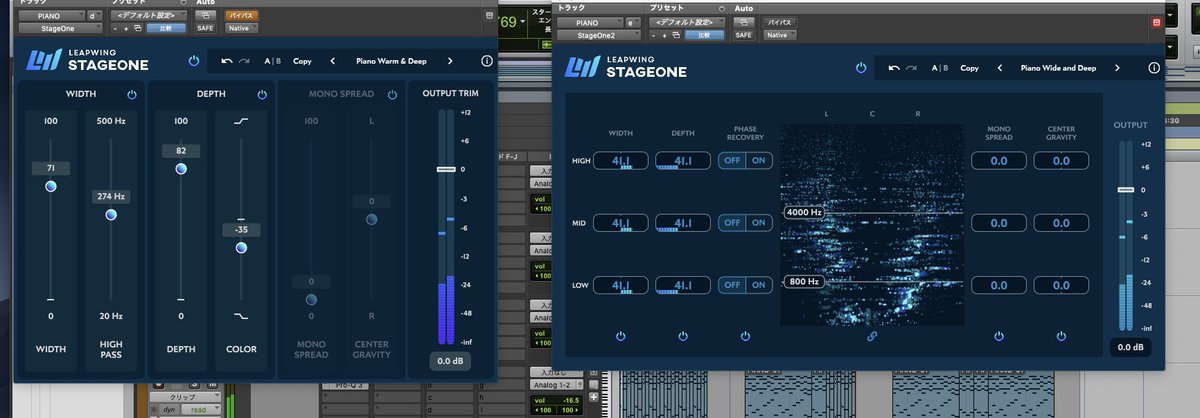
Task: Adjust Width slider handle at 71
Action: (51, 186)
